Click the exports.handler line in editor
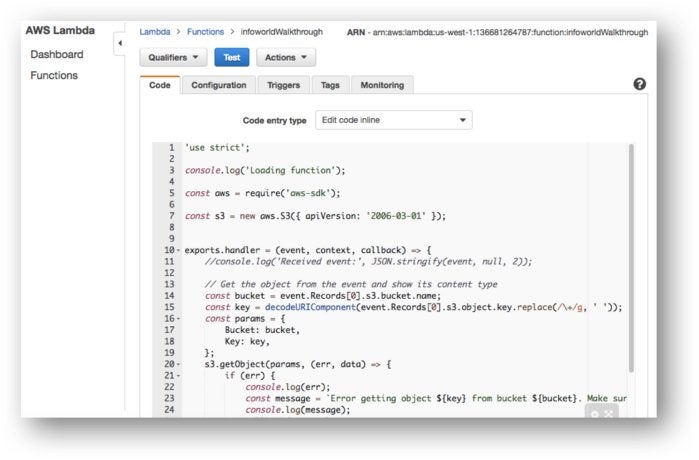 point(308,250)
